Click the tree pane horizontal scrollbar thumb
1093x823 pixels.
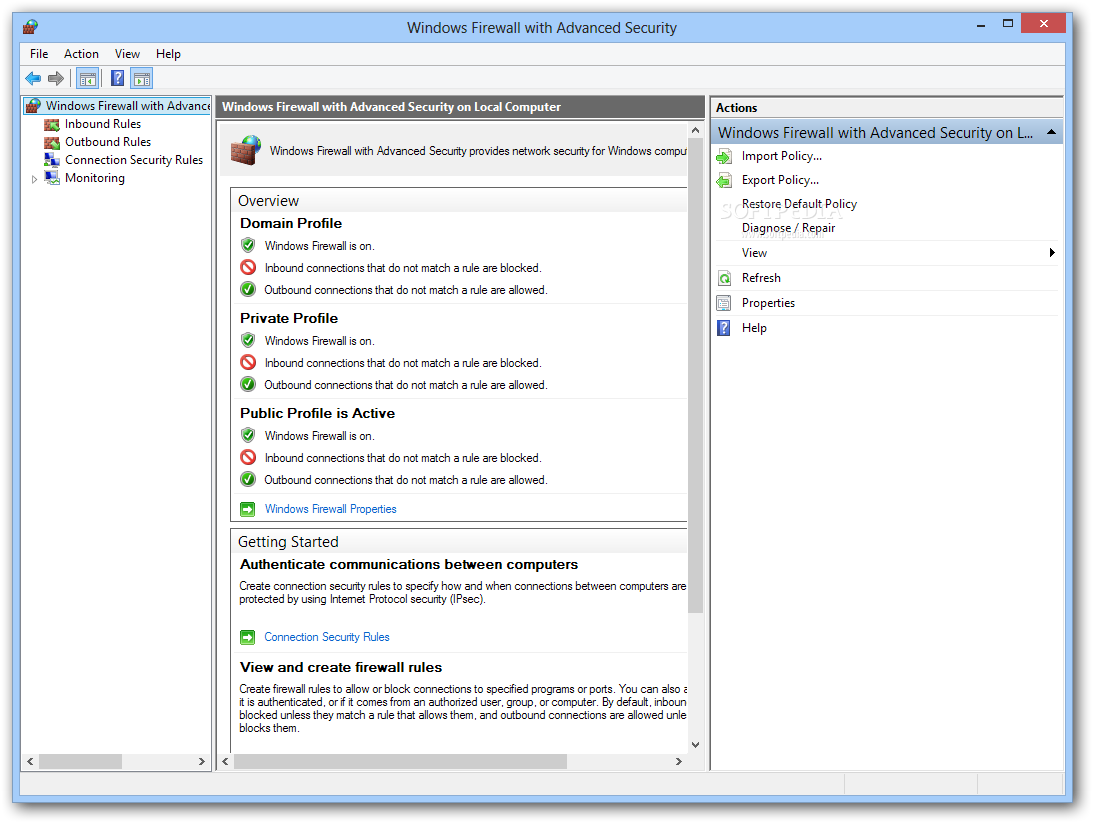coord(80,762)
